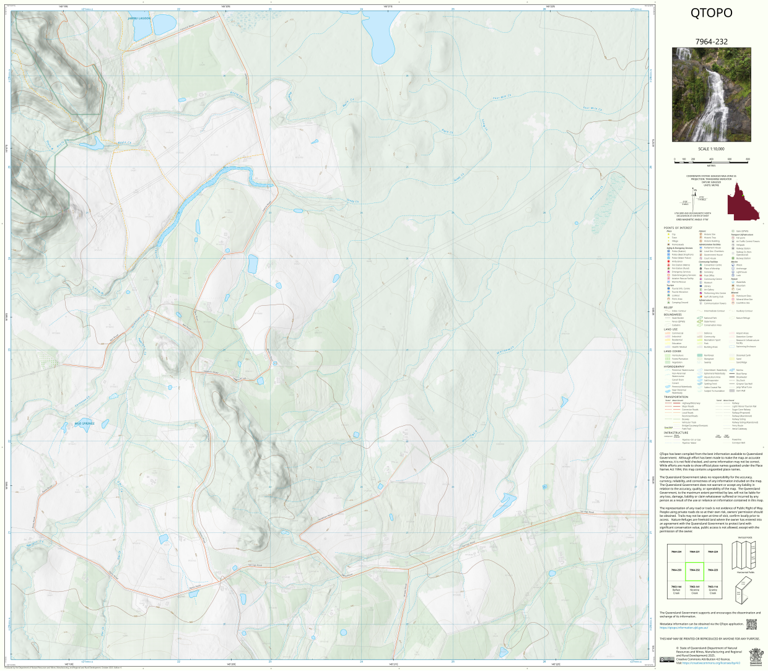
Task: Click the QTOPO title heading
Action: point(711,13)
